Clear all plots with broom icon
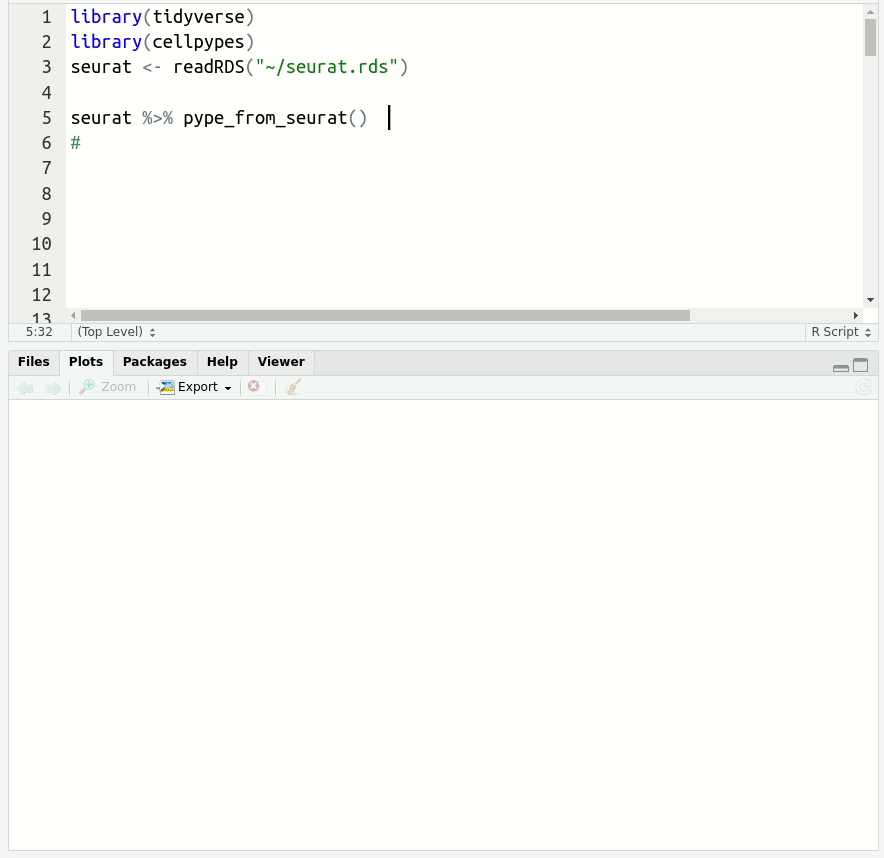This screenshot has width=884, height=858. 292,387
